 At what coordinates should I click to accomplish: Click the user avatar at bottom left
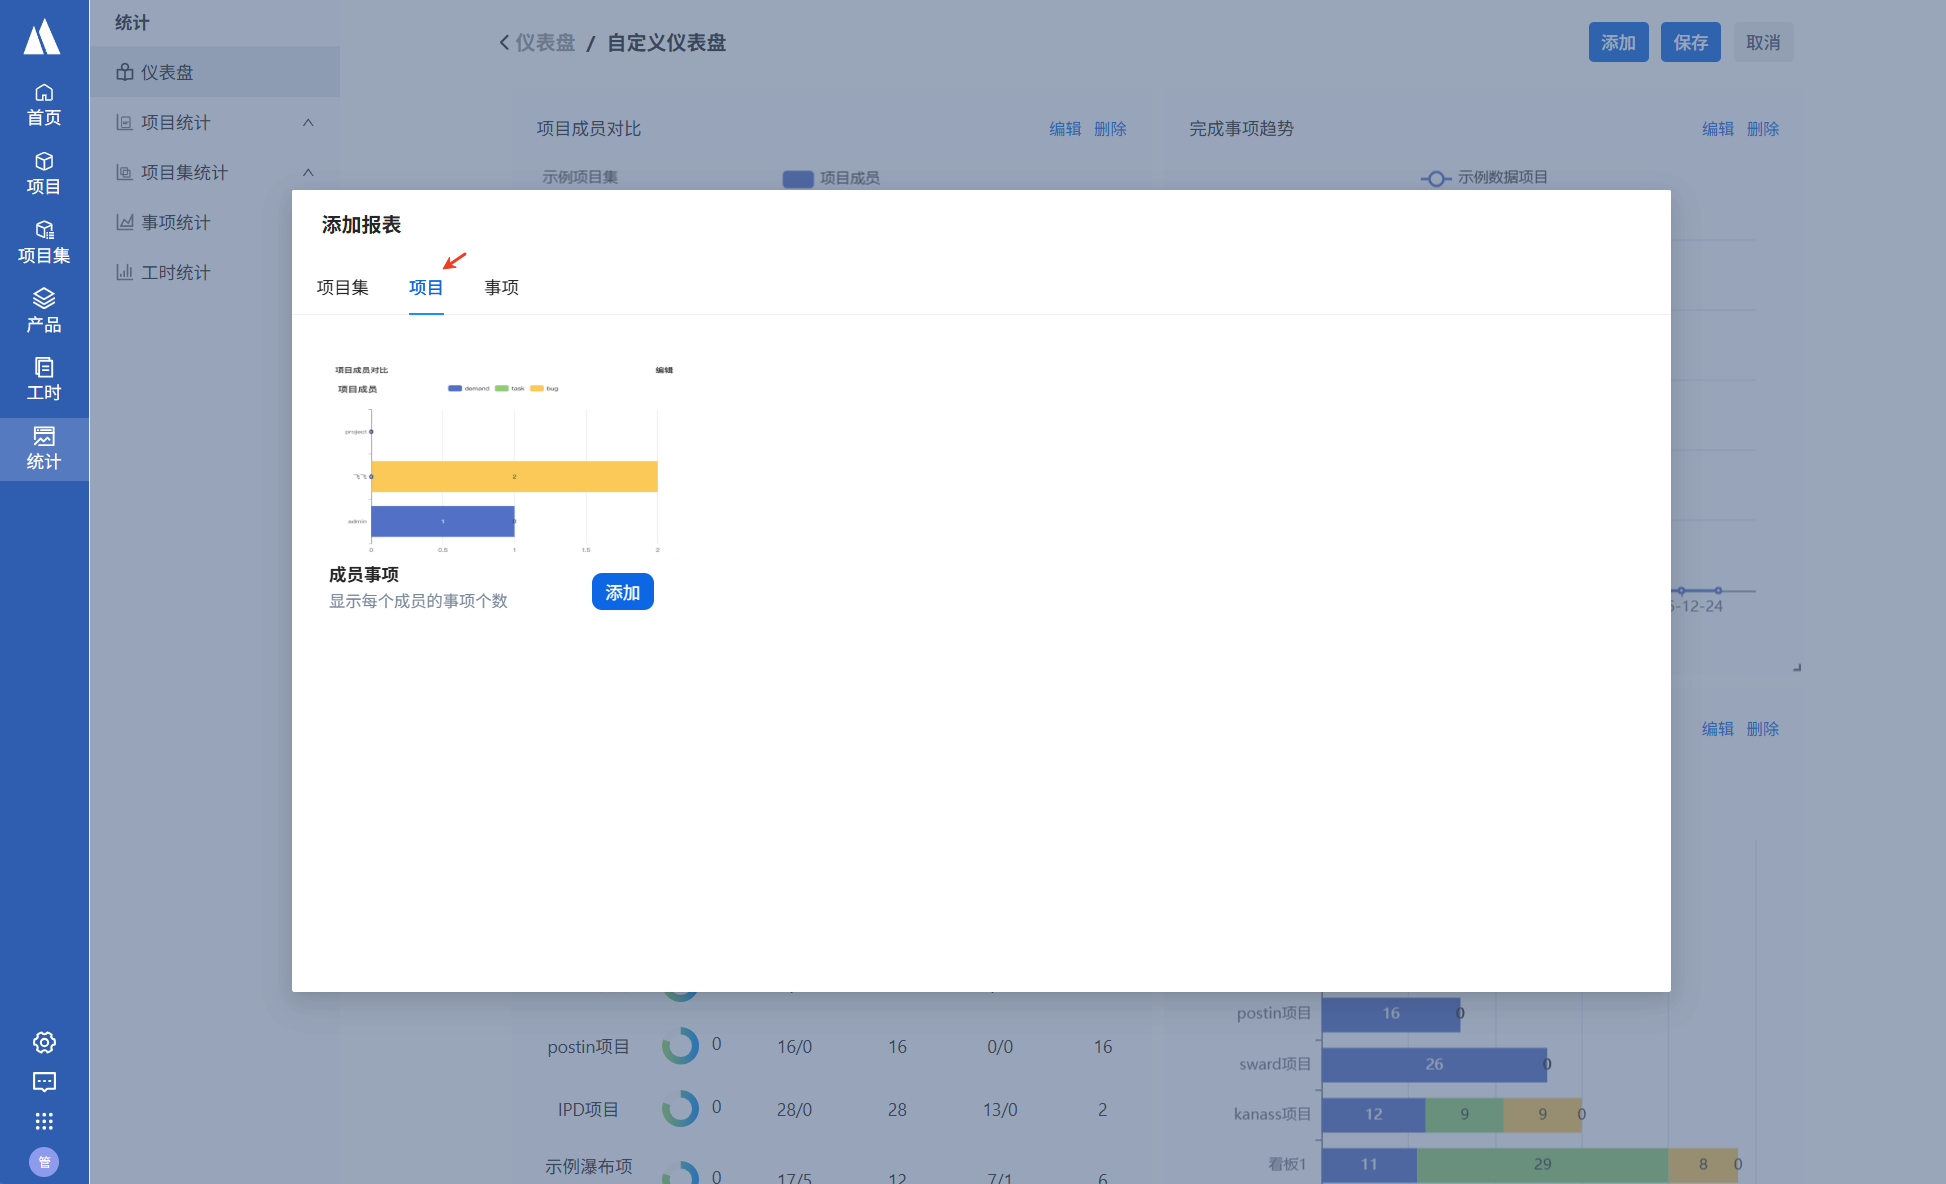click(44, 1161)
